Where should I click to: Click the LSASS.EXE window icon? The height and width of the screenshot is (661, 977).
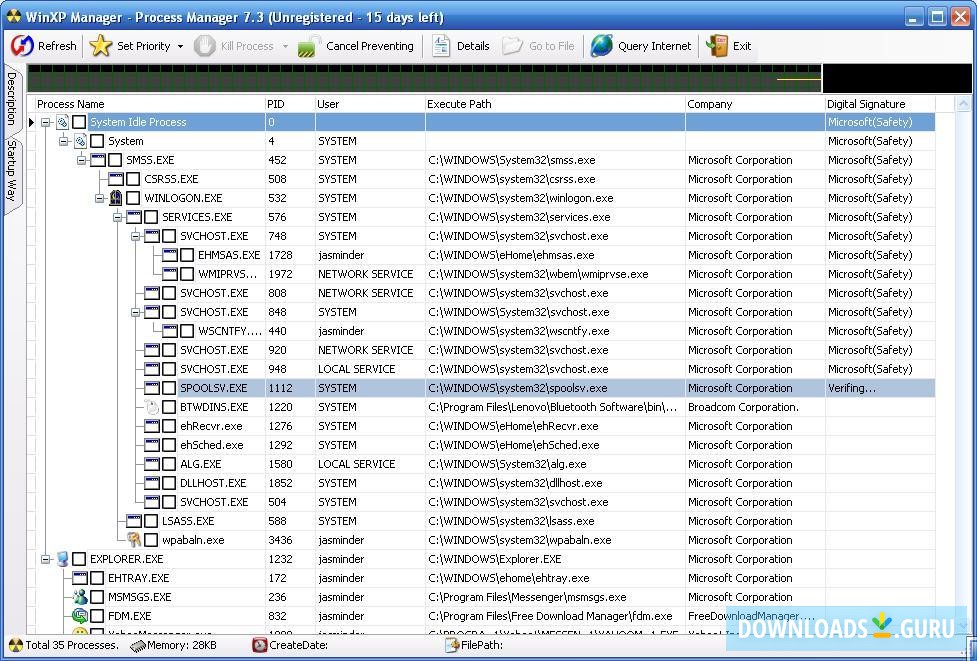pos(134,521)
